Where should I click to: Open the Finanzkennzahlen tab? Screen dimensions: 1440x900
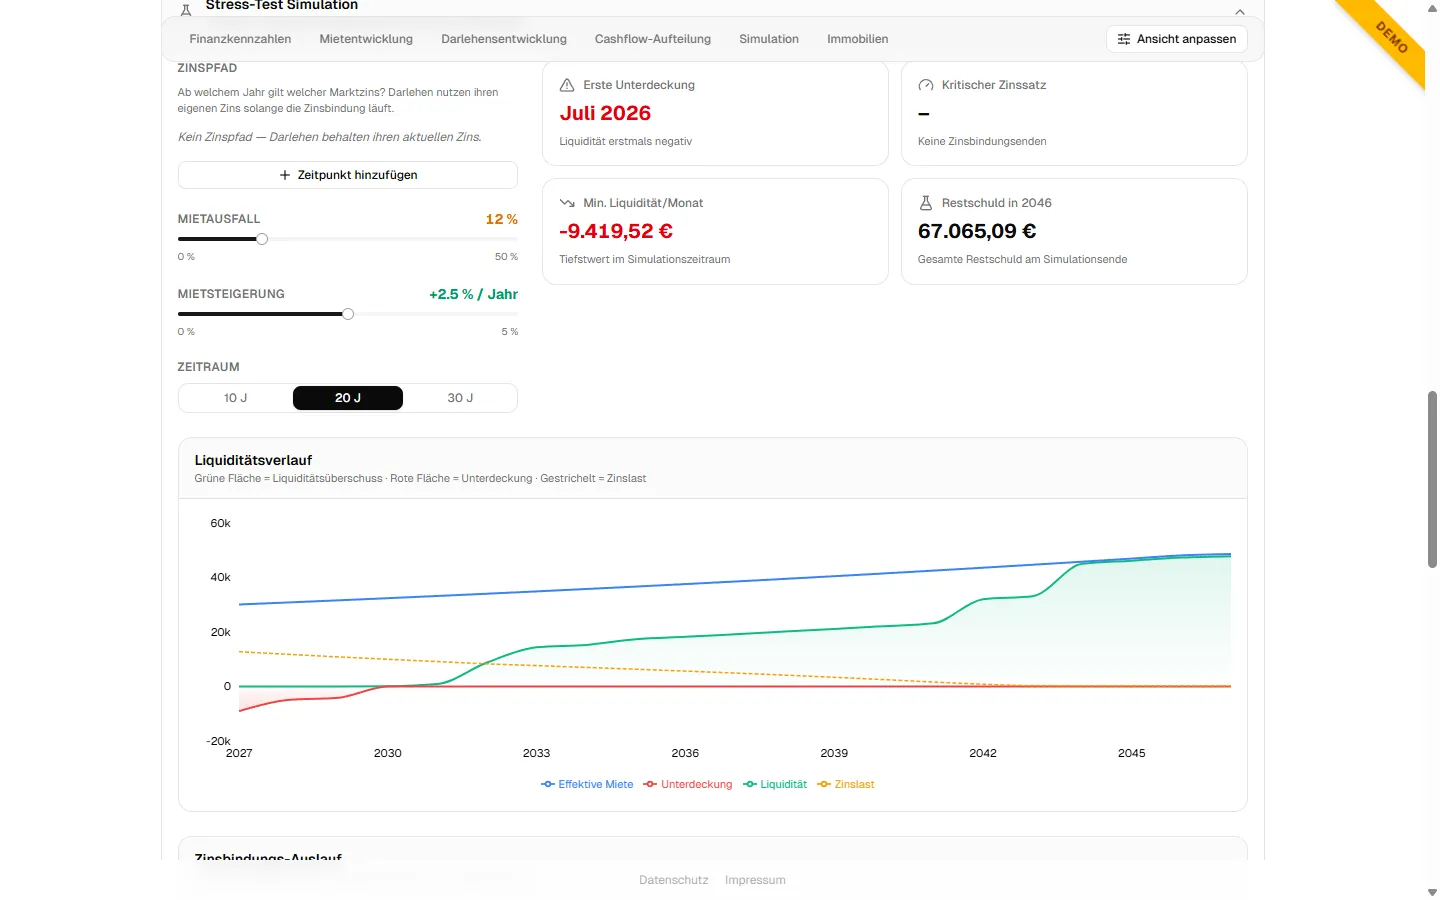[240, 39]
